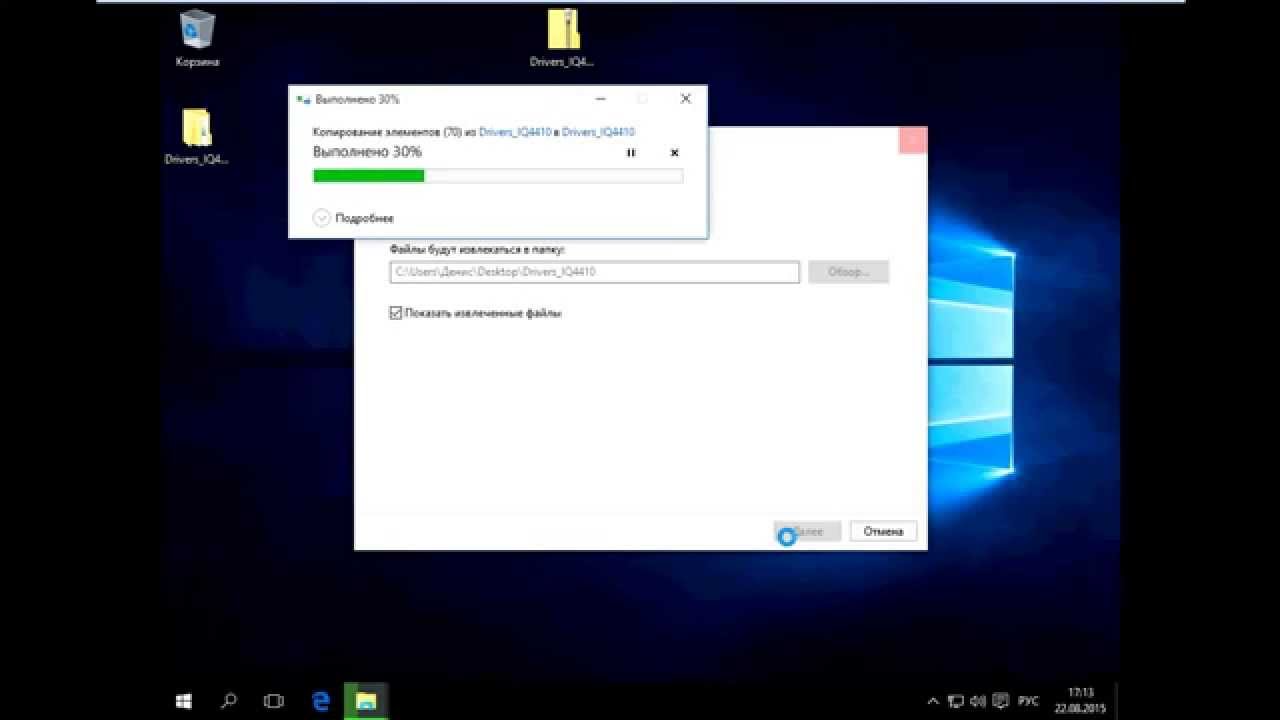Minimize the copy progress window
The width and height of the screenshot is (1280, 720).
click(600, 99)
